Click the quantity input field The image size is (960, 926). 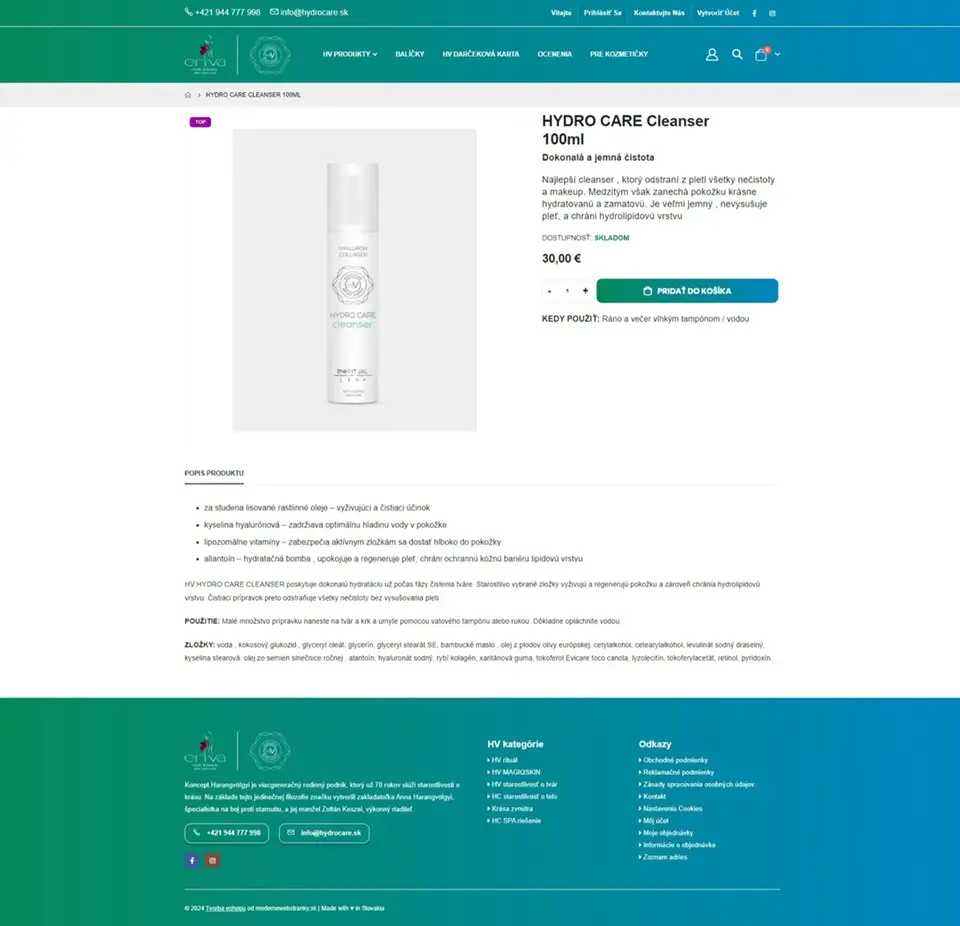[x=568, y=291]
